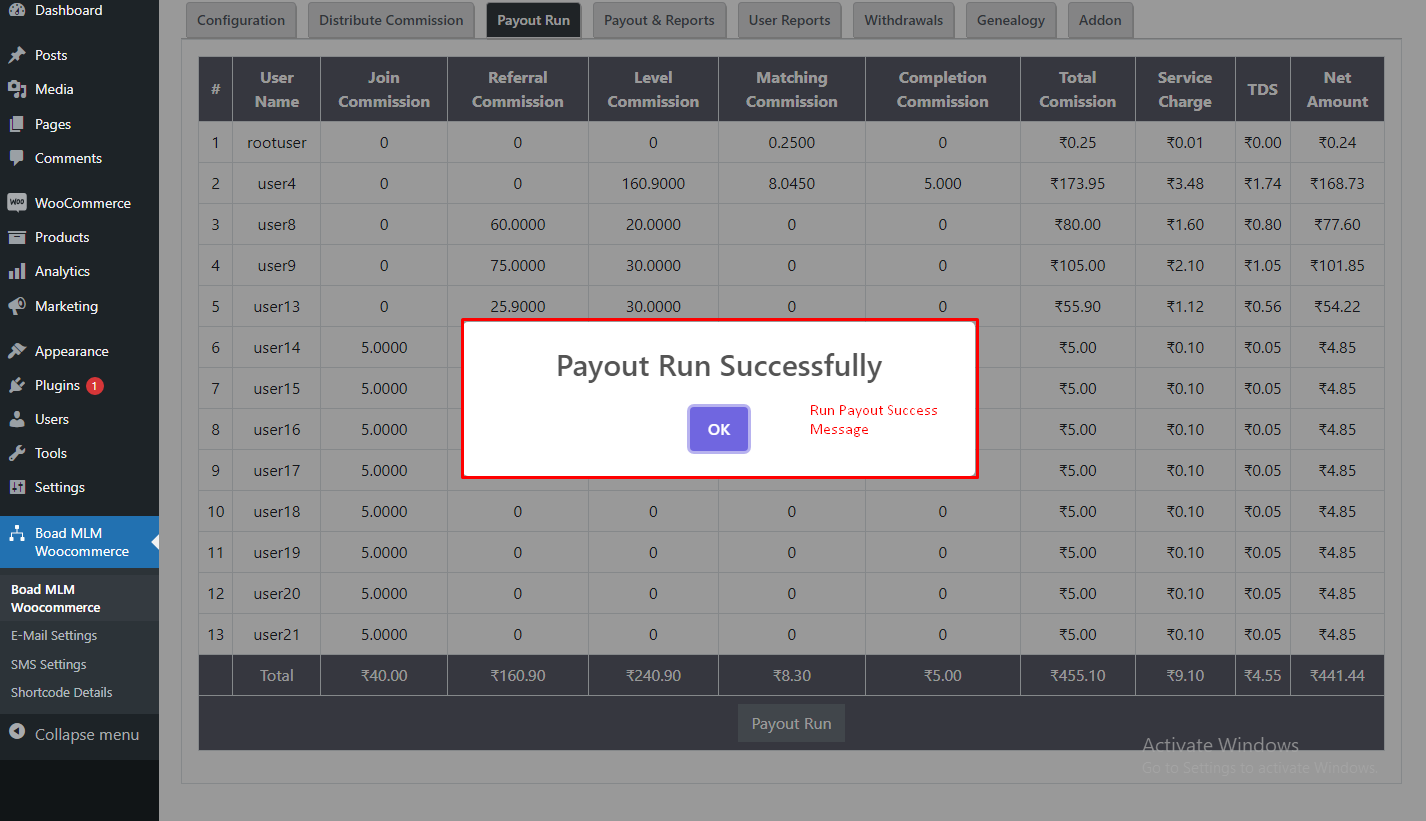Open Comments via speech bubble icon
1426x821 pixels.
tap(20, 158)
